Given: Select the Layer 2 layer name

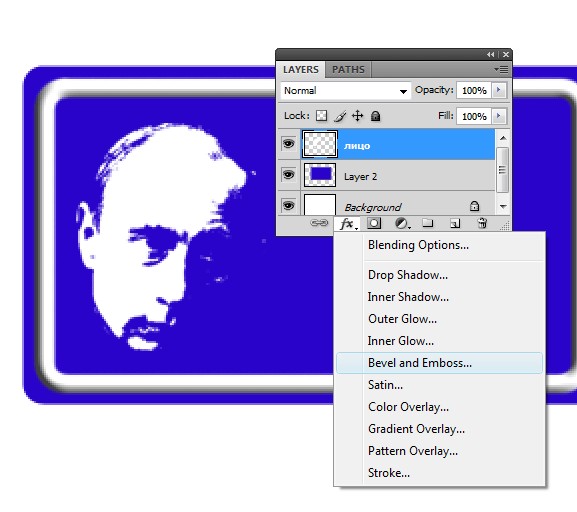Looking at the screenshot, I should 360,177.
